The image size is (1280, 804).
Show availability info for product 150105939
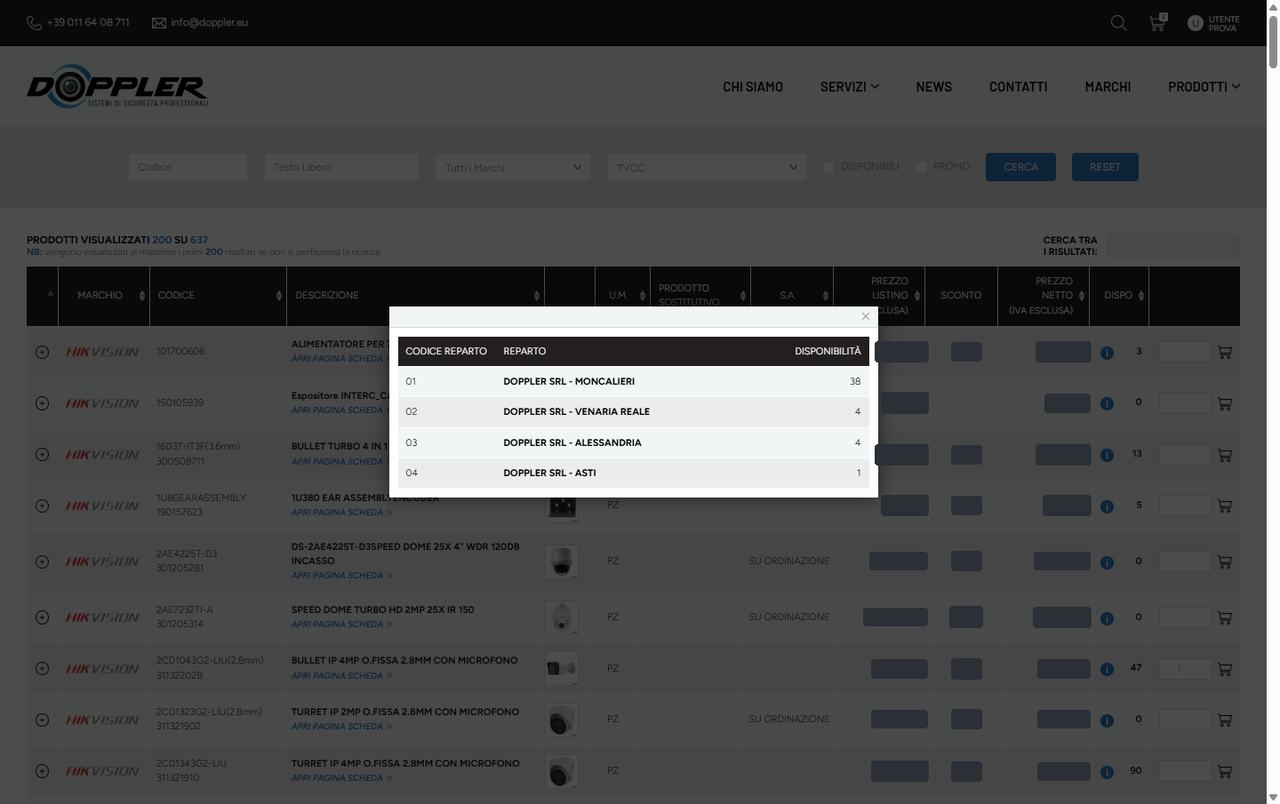click(x=1107, y=404)
